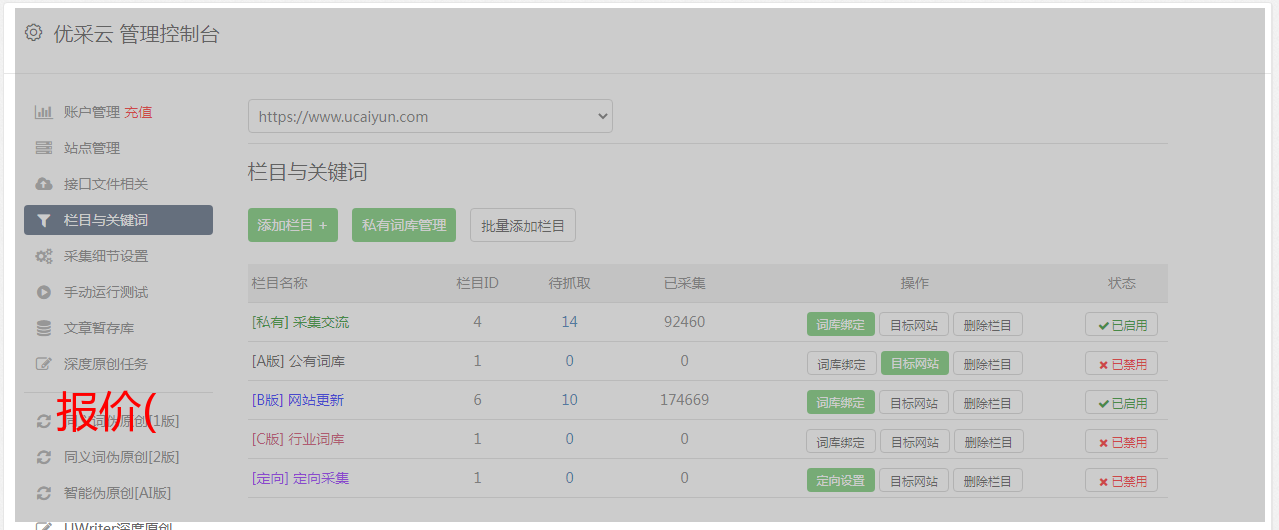This screenshot has width=1279, height=530.
Task: Toggle 已禁用 status for 定向采集 row
Action: pos(1122,480)
